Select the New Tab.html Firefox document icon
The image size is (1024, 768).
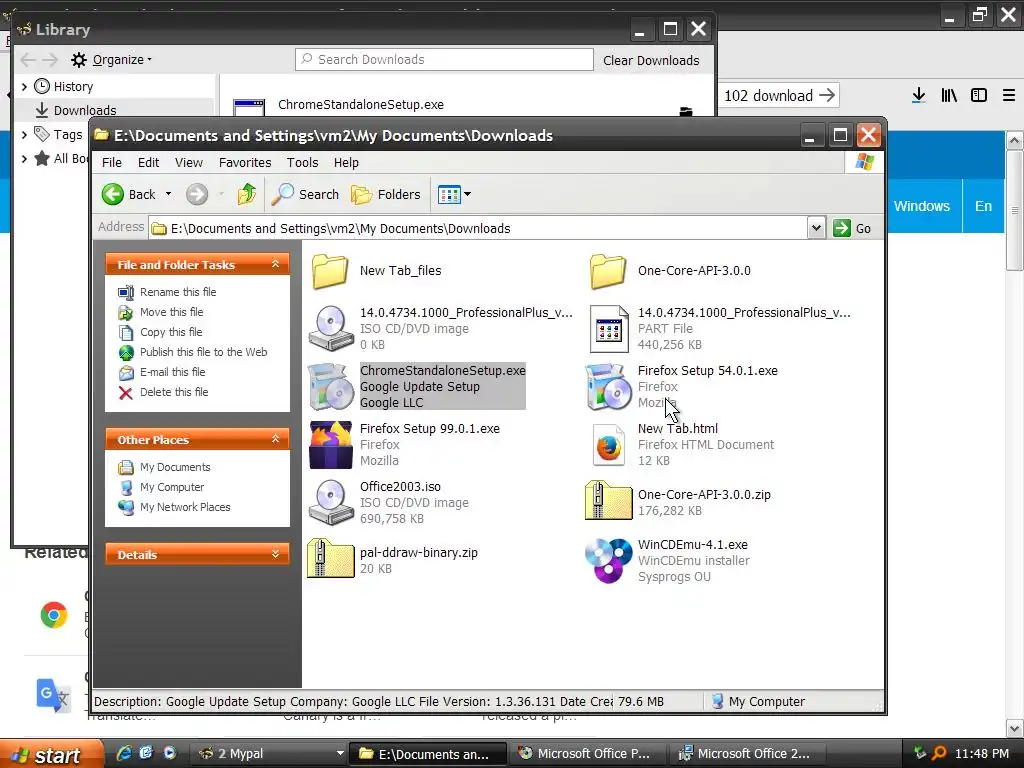tap(609, 445)
